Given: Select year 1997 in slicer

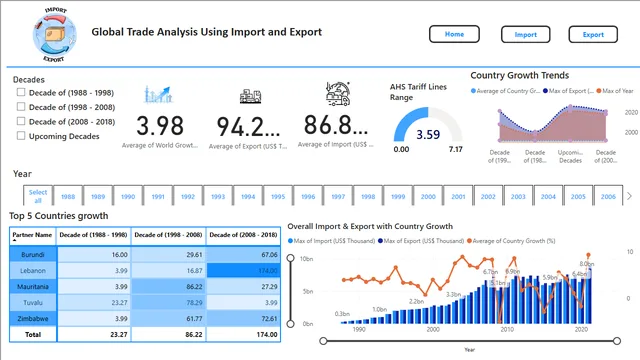Looking at the screenshot, I should (338, 196).
